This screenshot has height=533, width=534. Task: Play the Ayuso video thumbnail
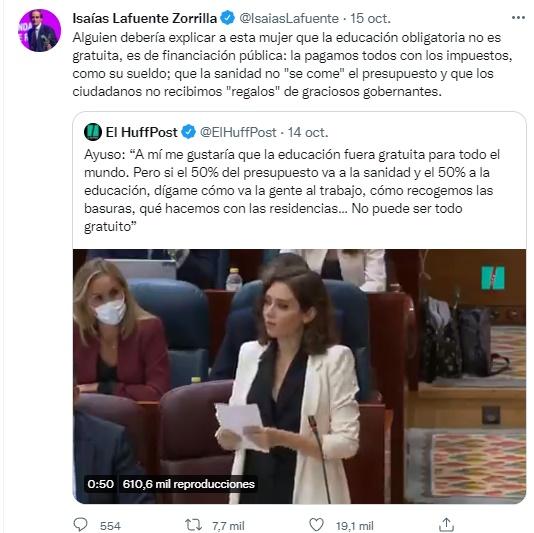pyautogui.click(x=299, y=376)
